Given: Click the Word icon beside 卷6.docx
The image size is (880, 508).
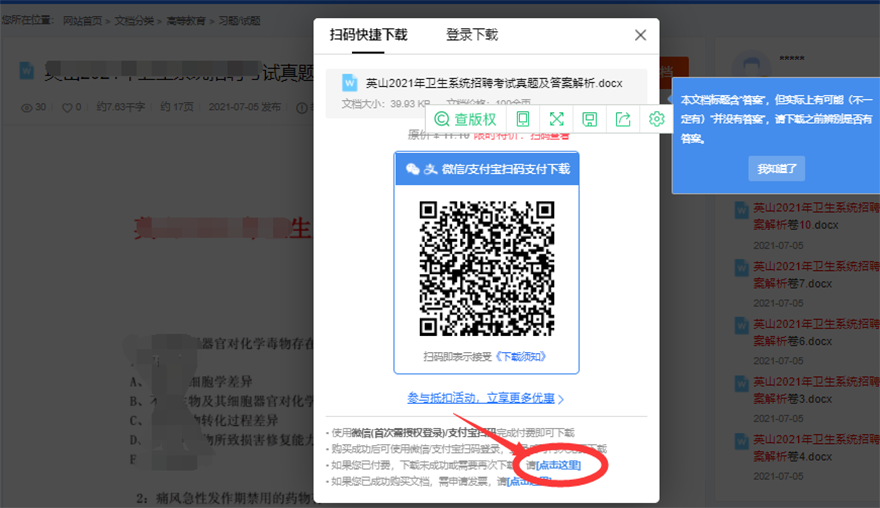Looking at the screenshot, I should [741, 326].
